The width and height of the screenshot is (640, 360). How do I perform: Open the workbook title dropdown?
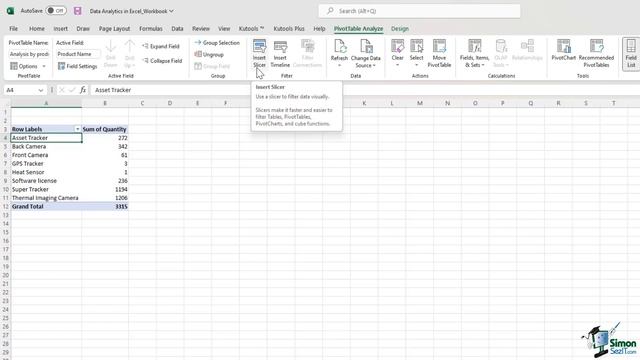[131, 11]
